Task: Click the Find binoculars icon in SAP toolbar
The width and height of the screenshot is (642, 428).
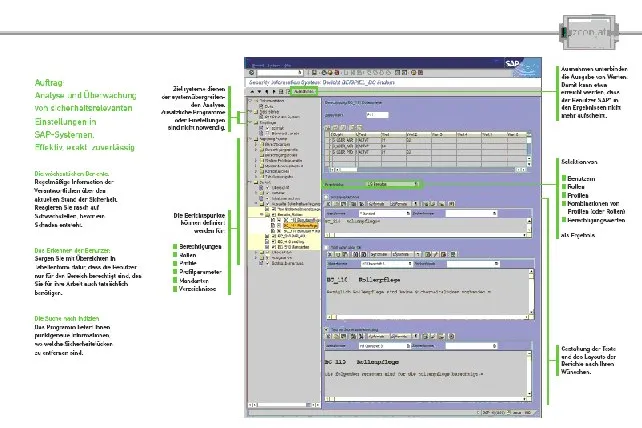Action: click(353, 72)
